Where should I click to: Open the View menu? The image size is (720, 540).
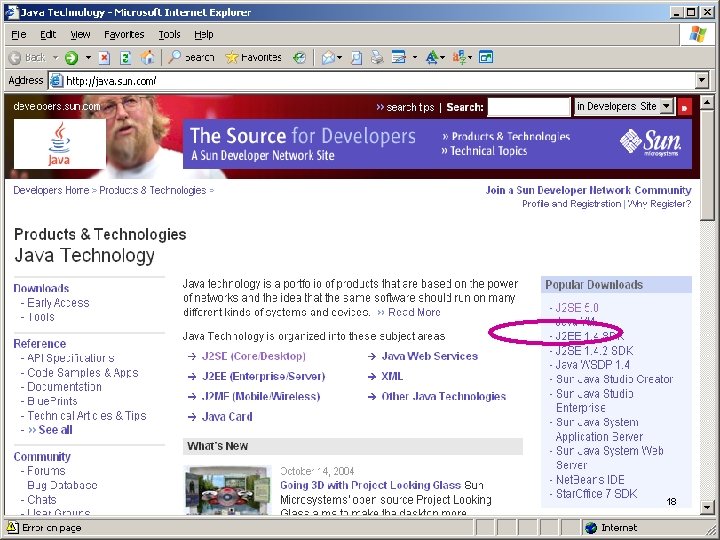coord(80,34)
